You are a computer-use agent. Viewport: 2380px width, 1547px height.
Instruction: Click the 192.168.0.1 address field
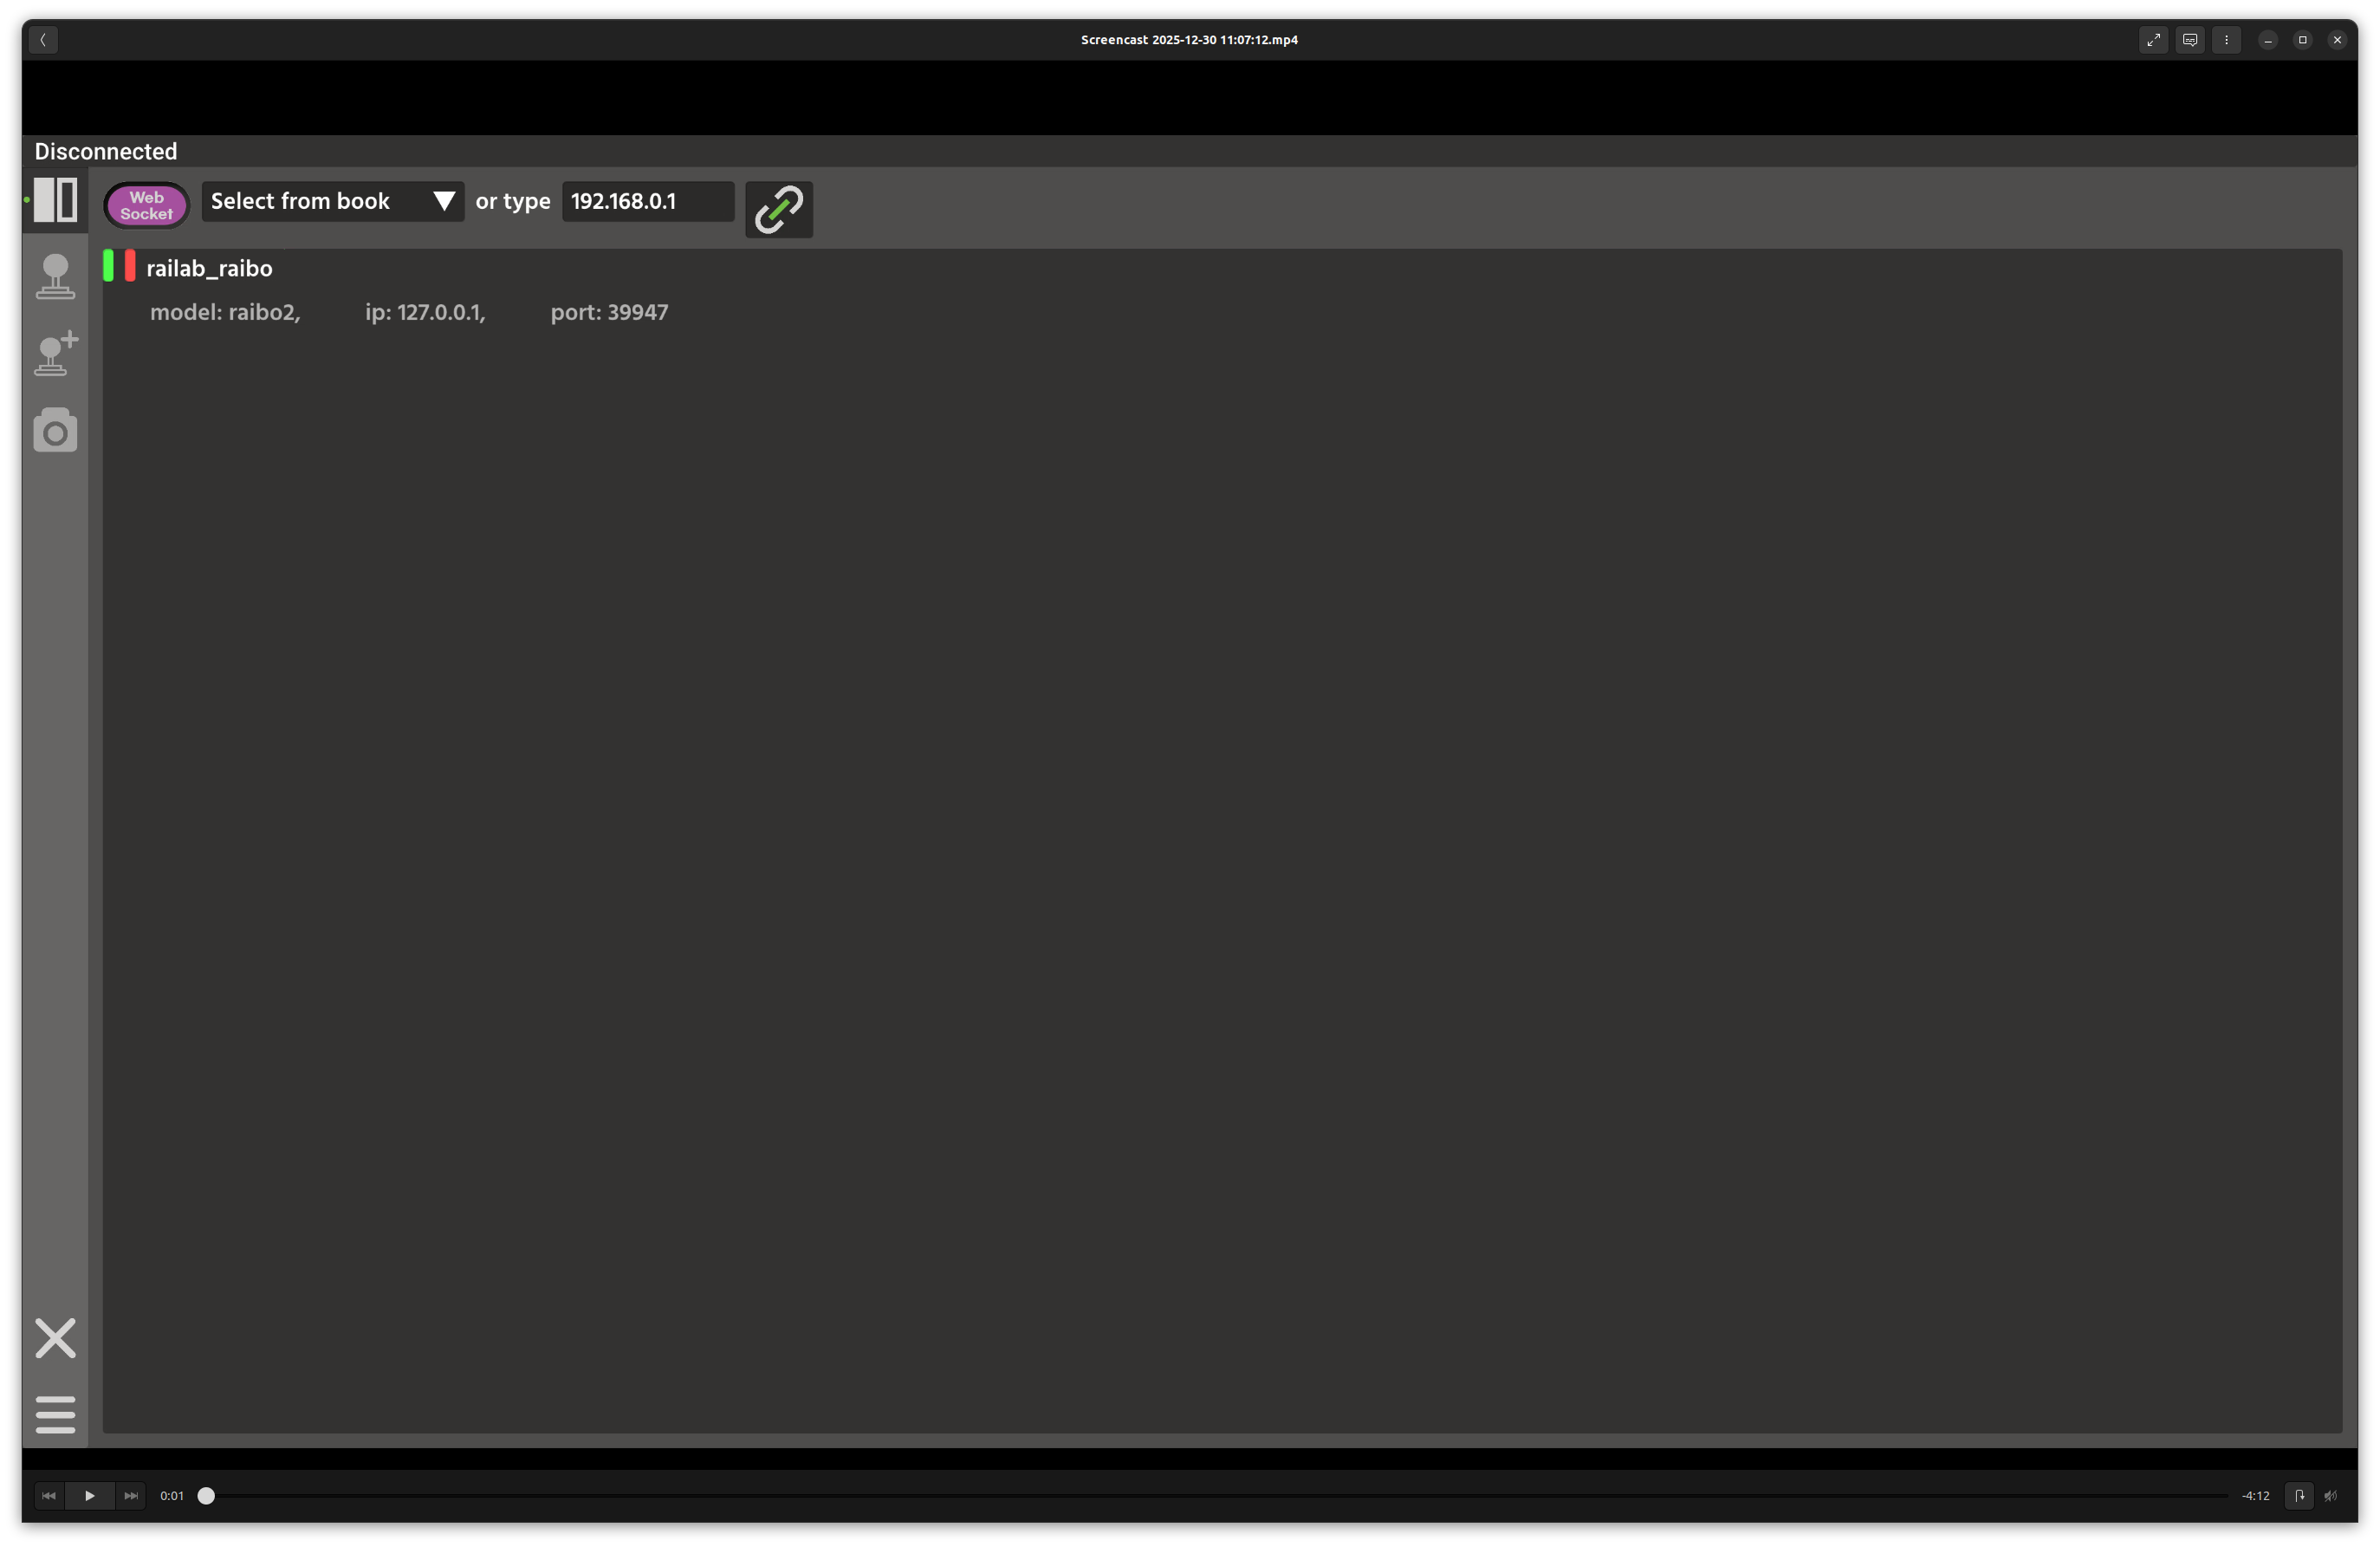pyautogui.click(x=646, y=201)
